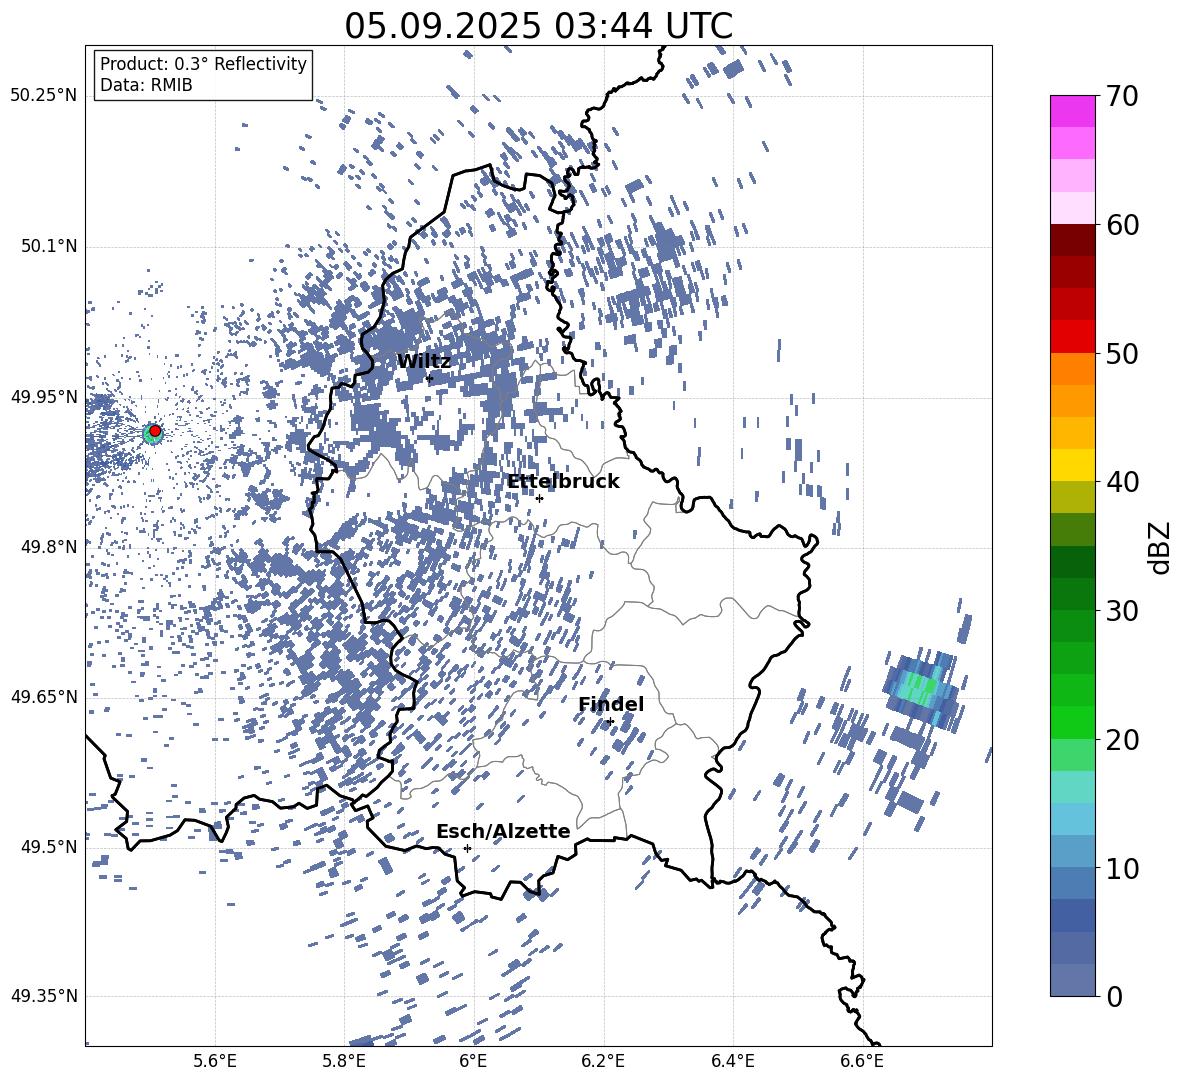Image resolution: width=1184 pixels, height=1081 pixels.
Task: Click the dBZ colorbar axis label
Action: point(1161,547)
